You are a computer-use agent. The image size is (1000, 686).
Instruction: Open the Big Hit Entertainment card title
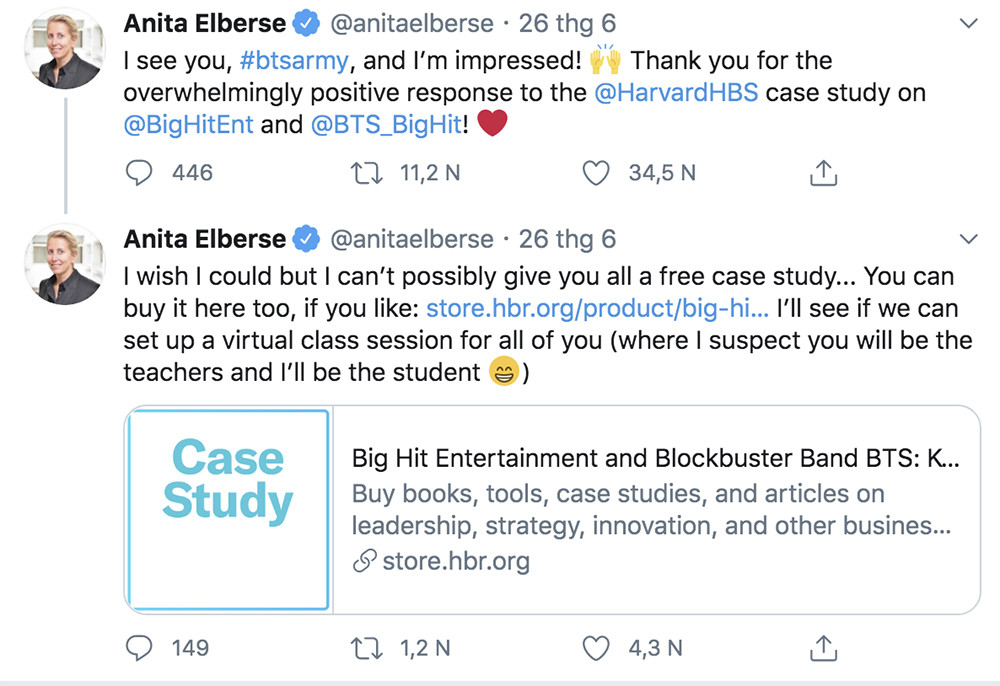click(655, 459)
